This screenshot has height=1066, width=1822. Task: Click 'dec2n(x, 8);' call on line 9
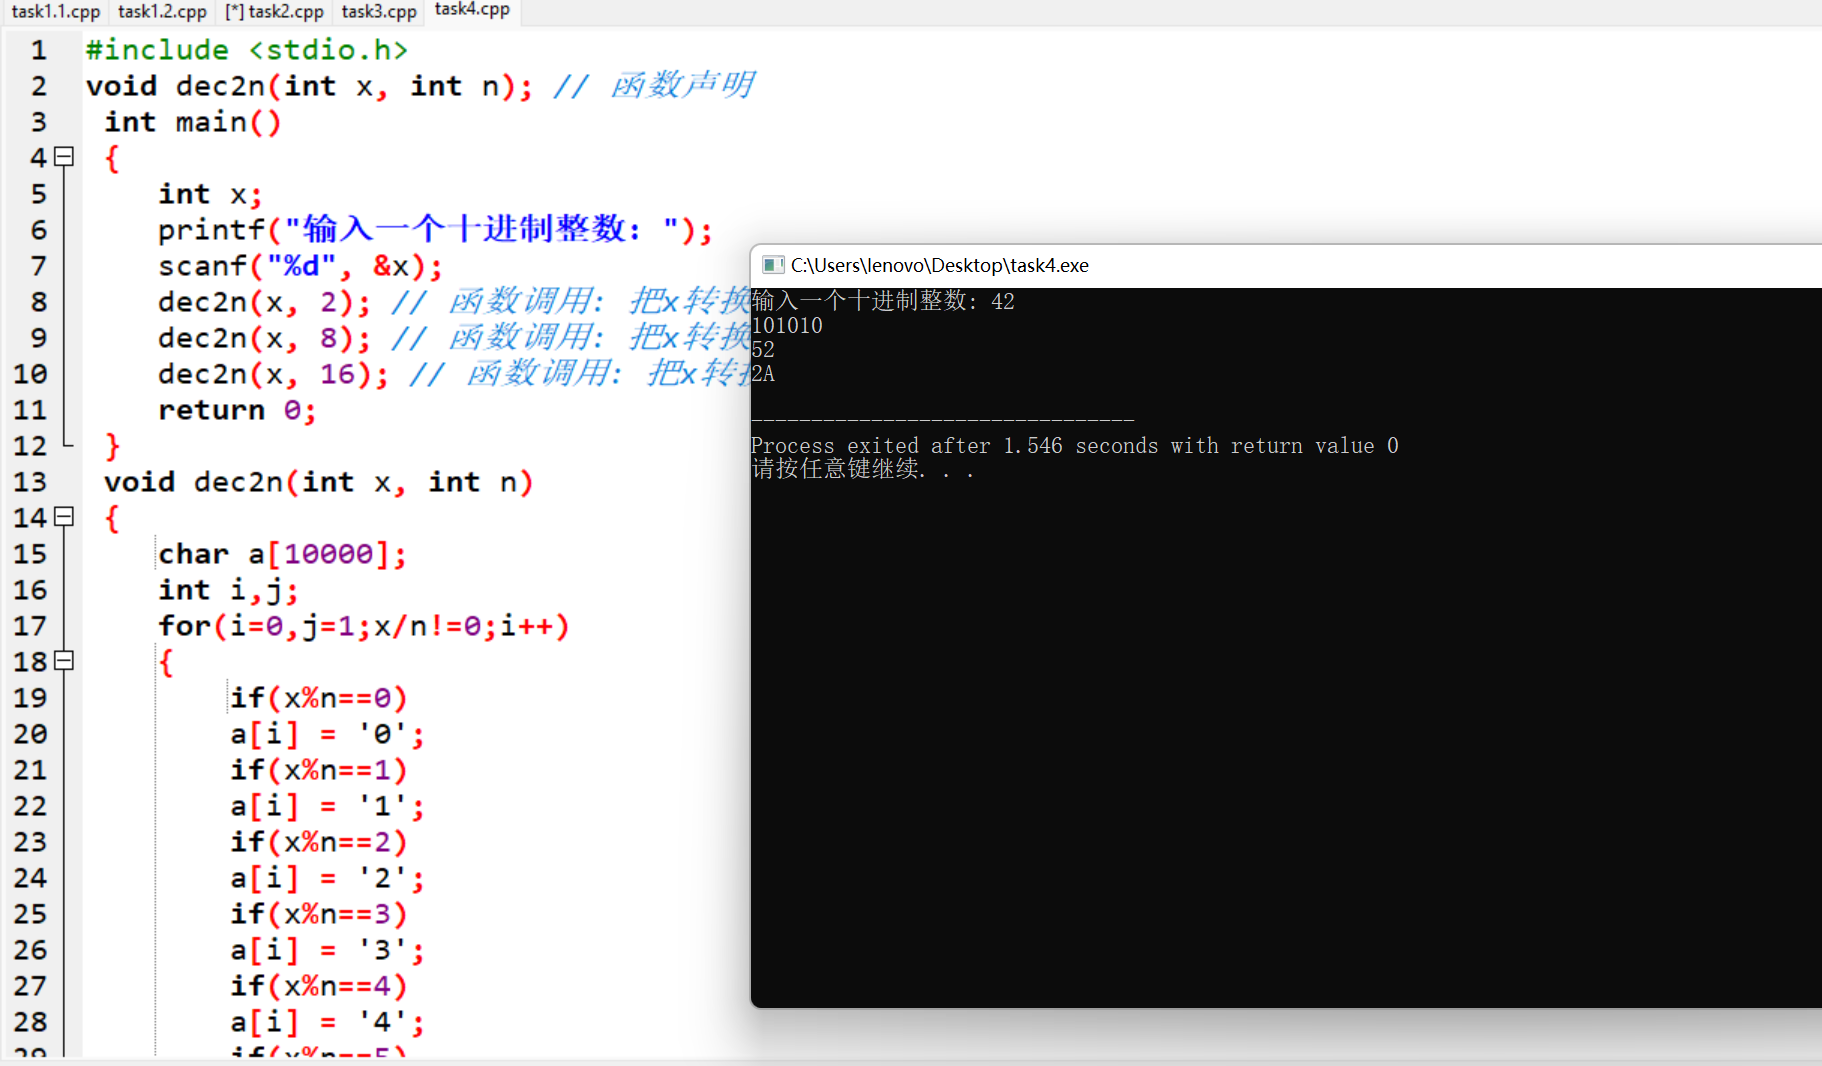264,338
